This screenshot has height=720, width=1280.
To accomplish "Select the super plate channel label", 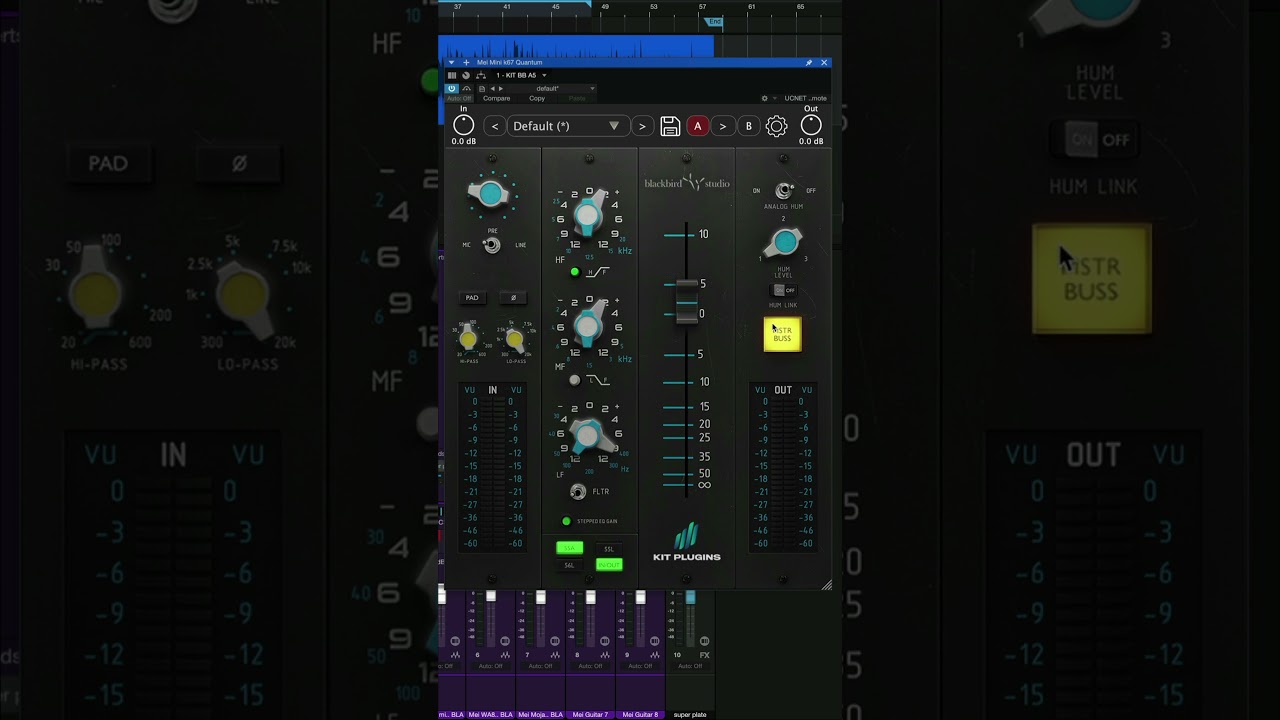I will pyautogui.click(x=690, y=715).
